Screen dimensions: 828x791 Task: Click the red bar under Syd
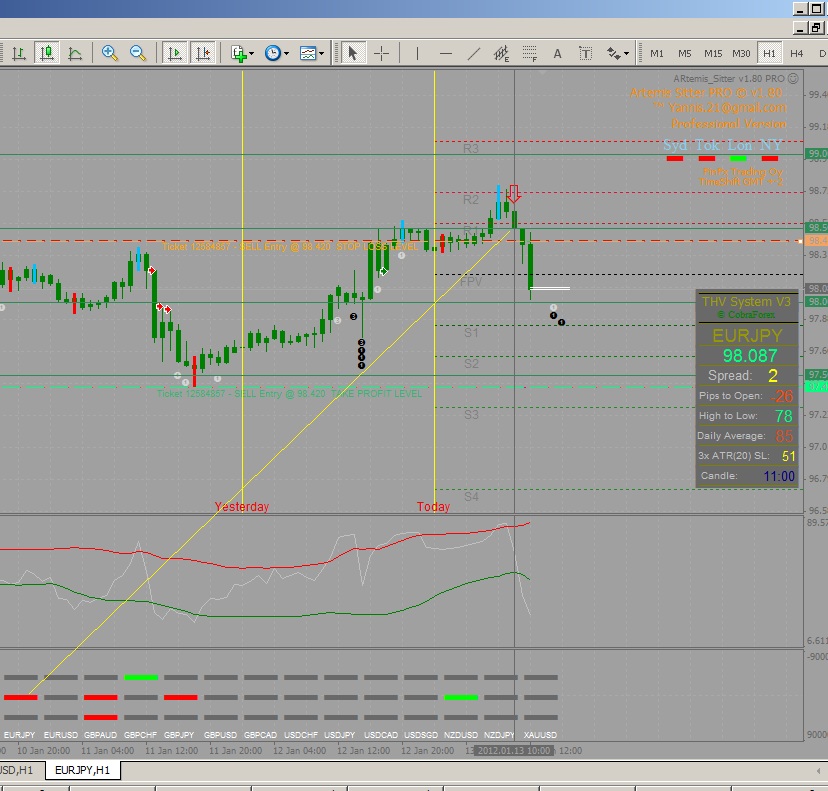675,158
